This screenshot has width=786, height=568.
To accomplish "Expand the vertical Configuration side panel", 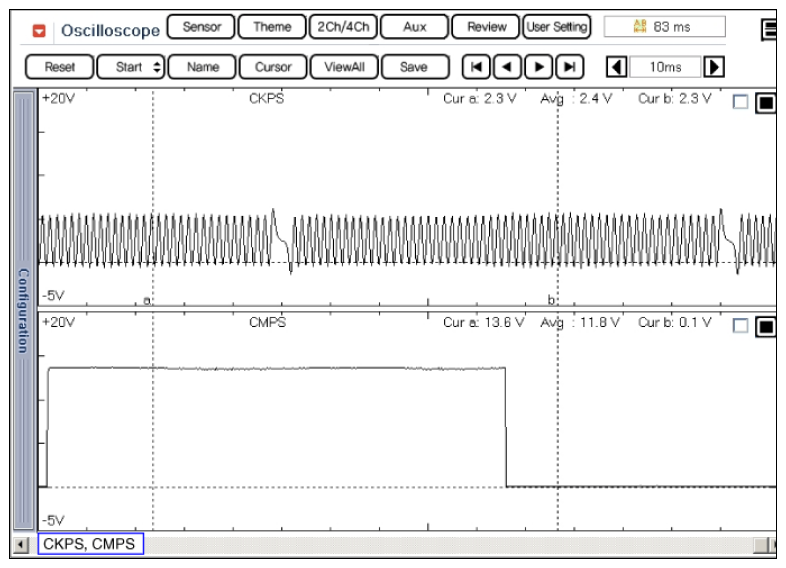I will pyautogui.click(x=23, y=310).
